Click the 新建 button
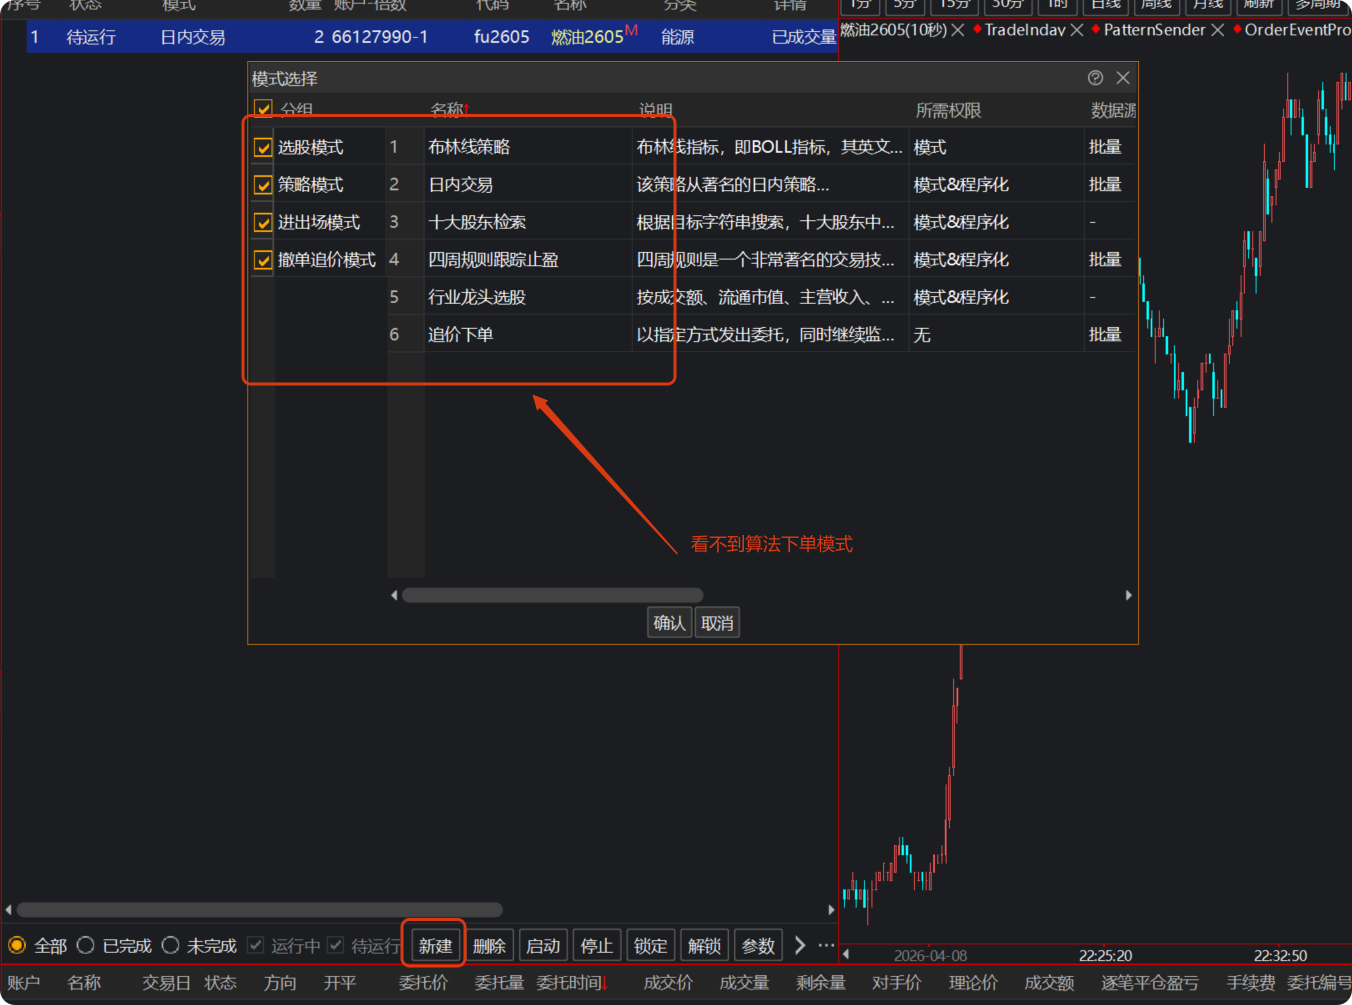This screenshot has width=1352, height=1005. [435, 946]
